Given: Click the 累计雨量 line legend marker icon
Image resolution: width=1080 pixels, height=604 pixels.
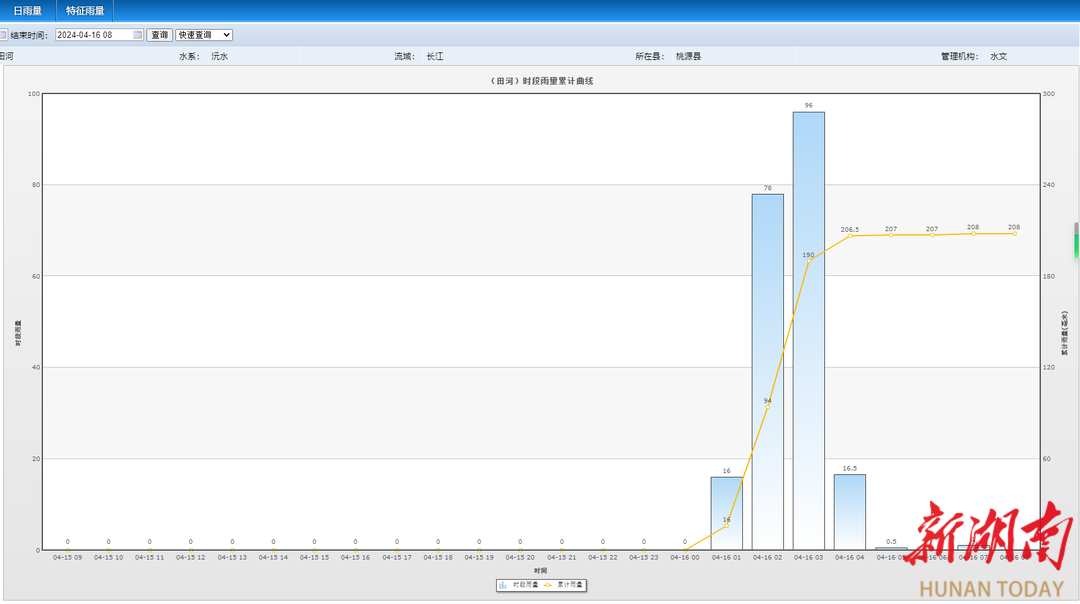Looking at the screenshot, I should point(548,585).
